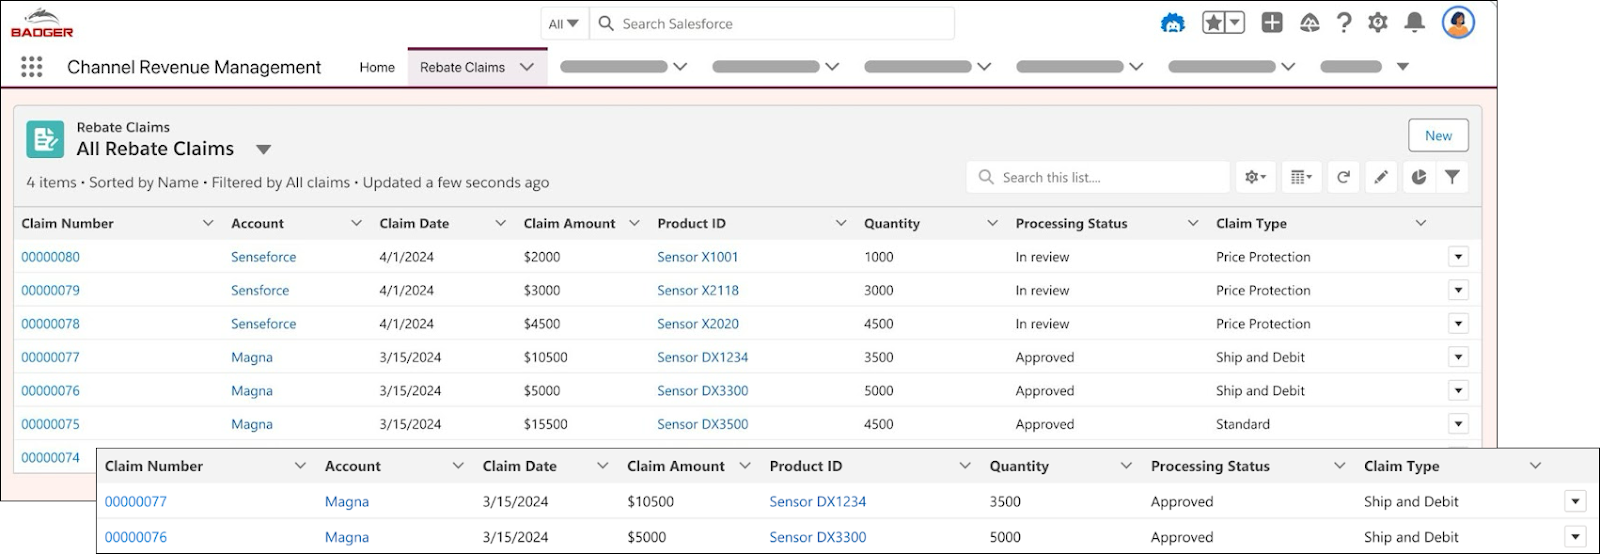
Task: Open the list filters funnel icon
Action: (x=1452, y=177)
